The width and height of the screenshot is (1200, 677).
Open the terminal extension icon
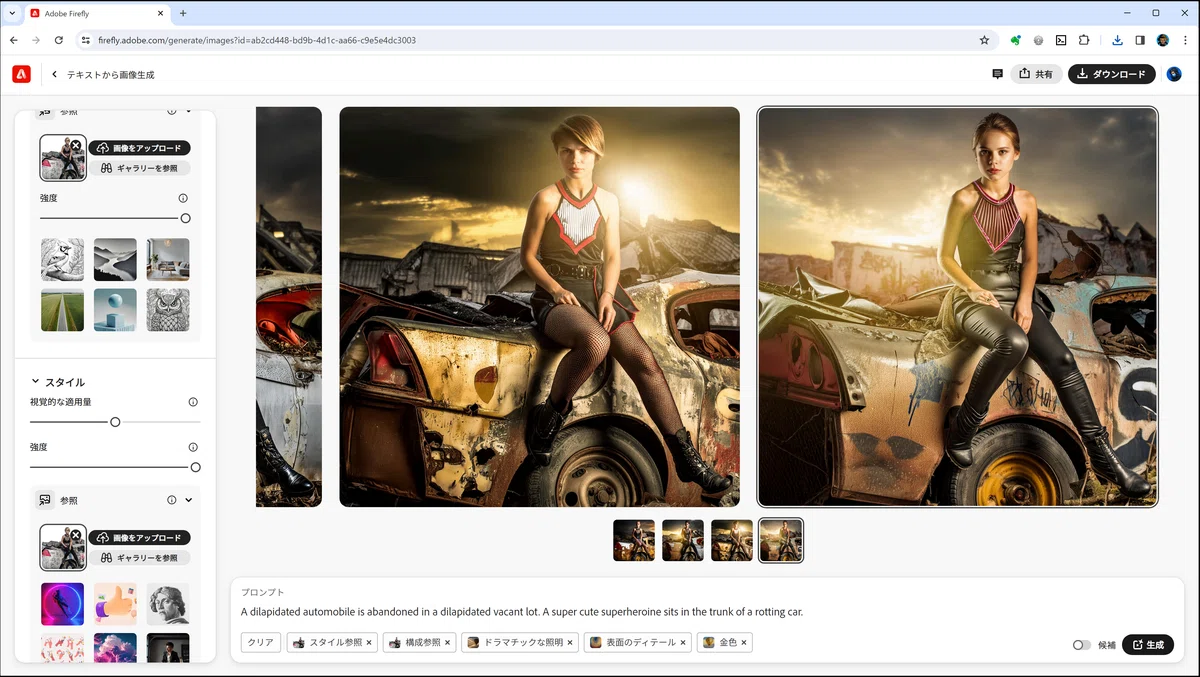pyautogui.click(x=1061, y=40)
